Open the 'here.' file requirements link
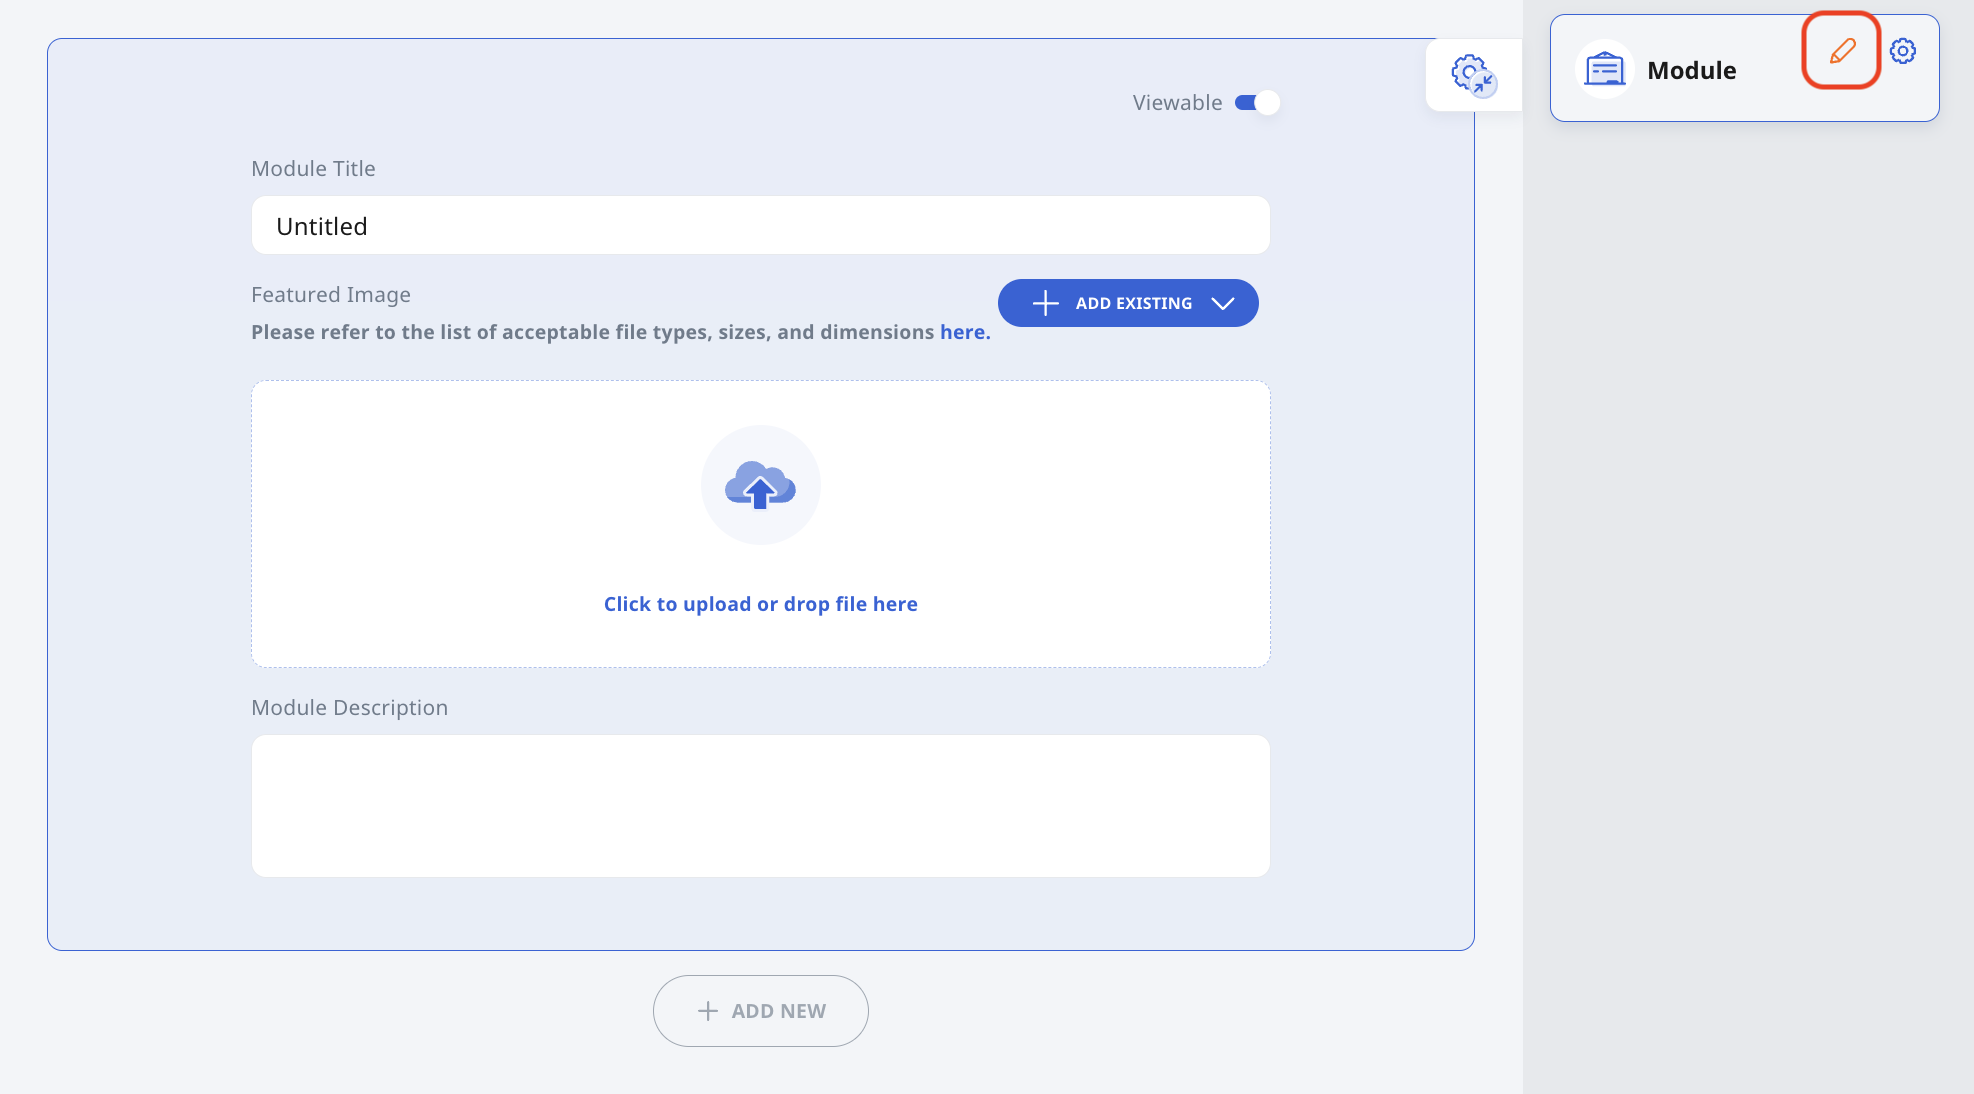This screenshot has height=1094, width=1974. (963, 331)
